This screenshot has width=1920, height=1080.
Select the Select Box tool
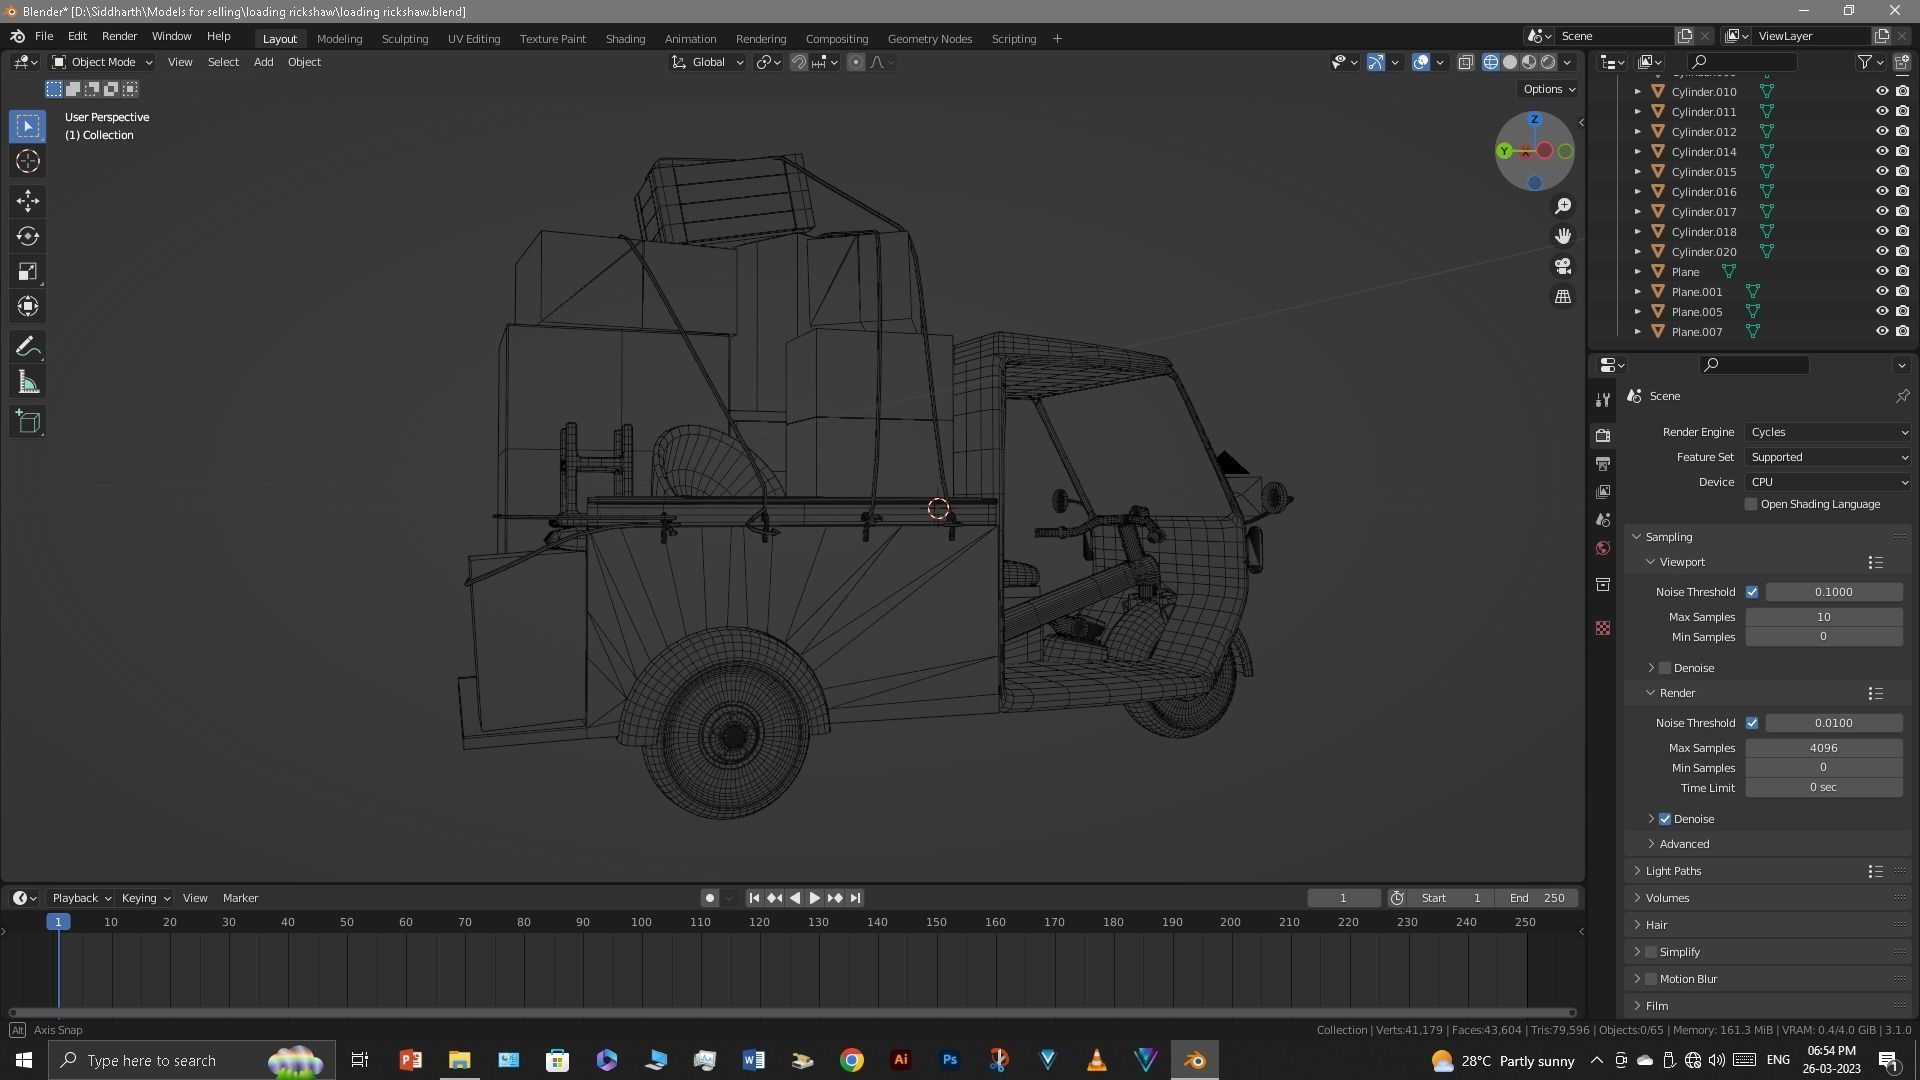[28, 126]
